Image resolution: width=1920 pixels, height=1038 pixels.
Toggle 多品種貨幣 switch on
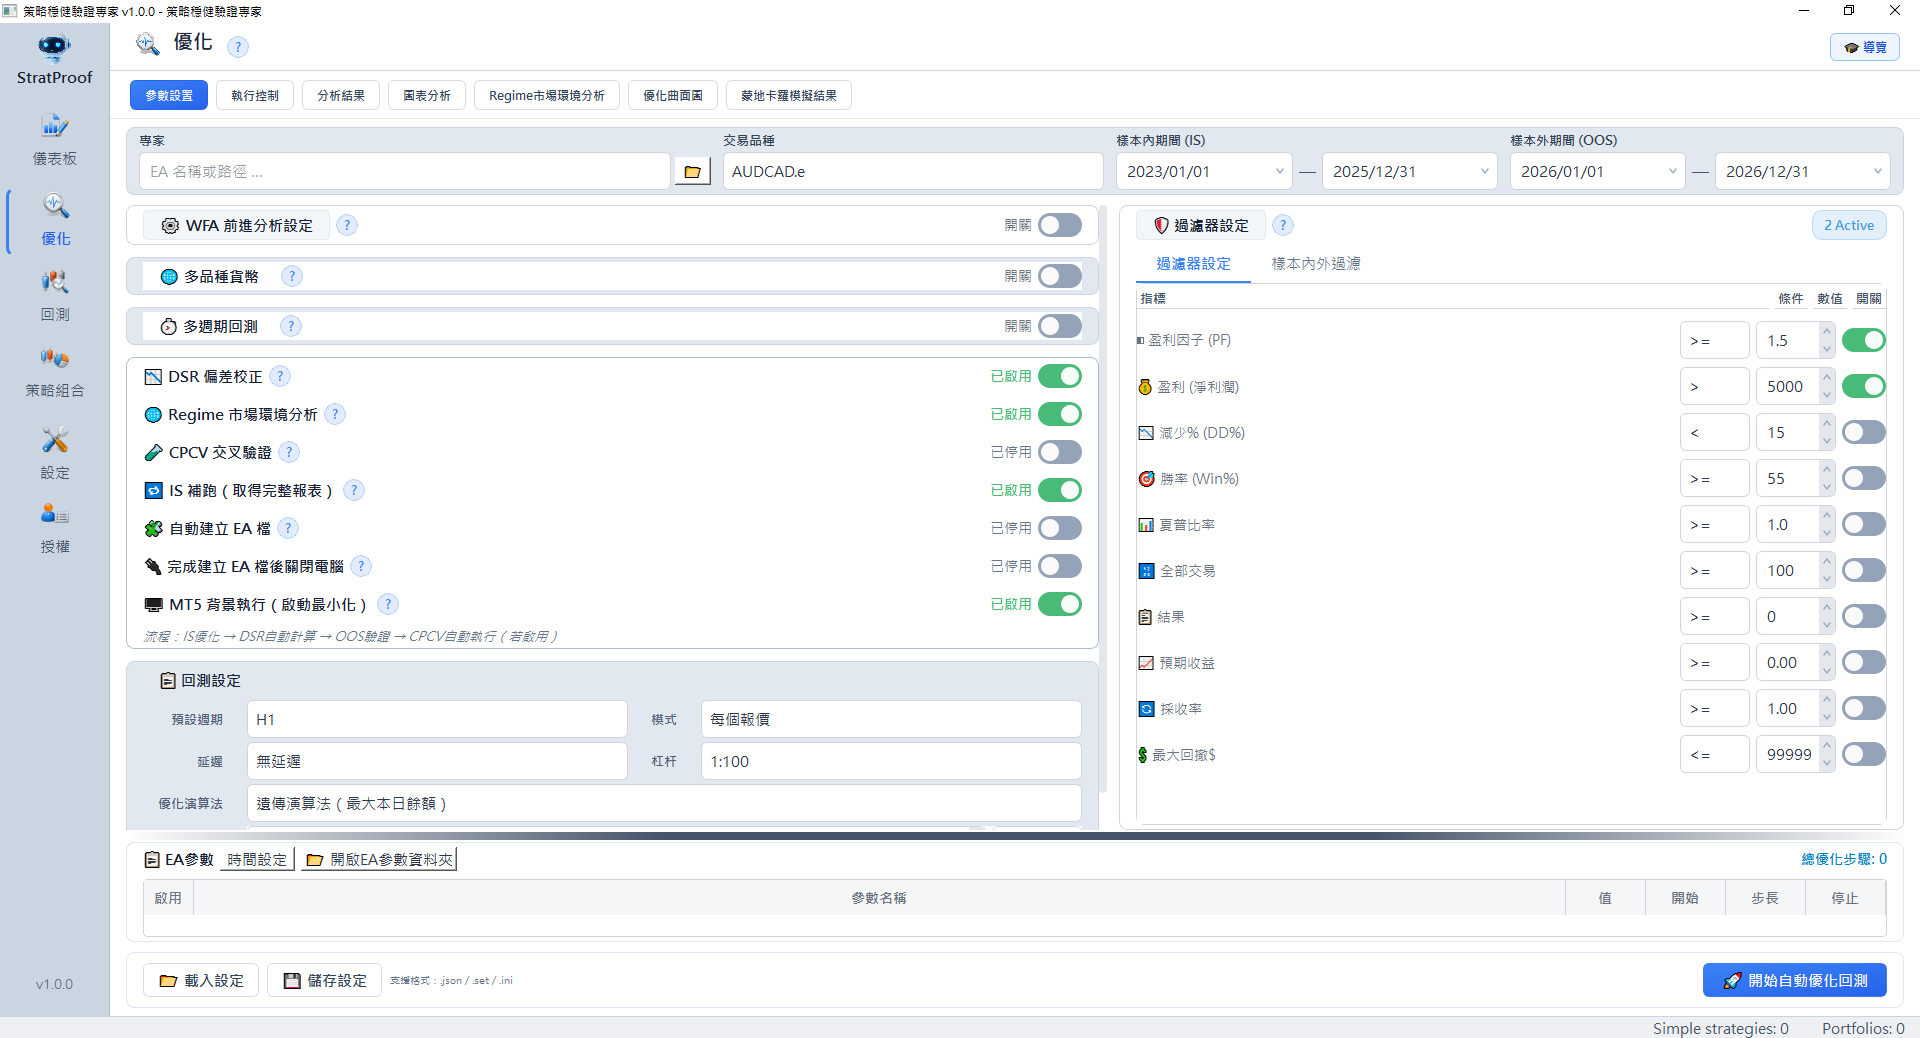[1060, 276]
